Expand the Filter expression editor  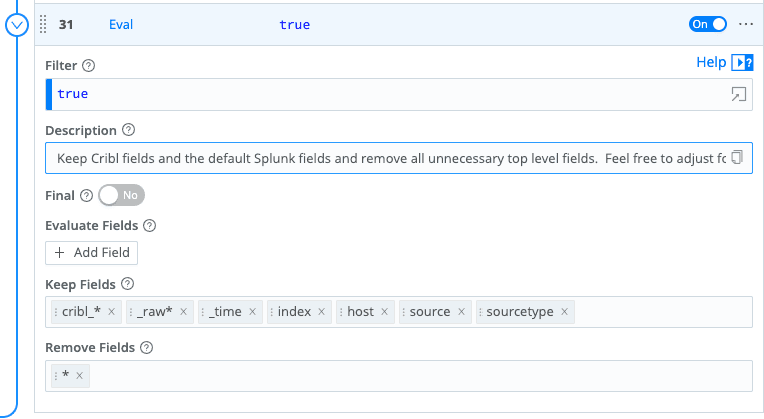(x=739, y=94)
